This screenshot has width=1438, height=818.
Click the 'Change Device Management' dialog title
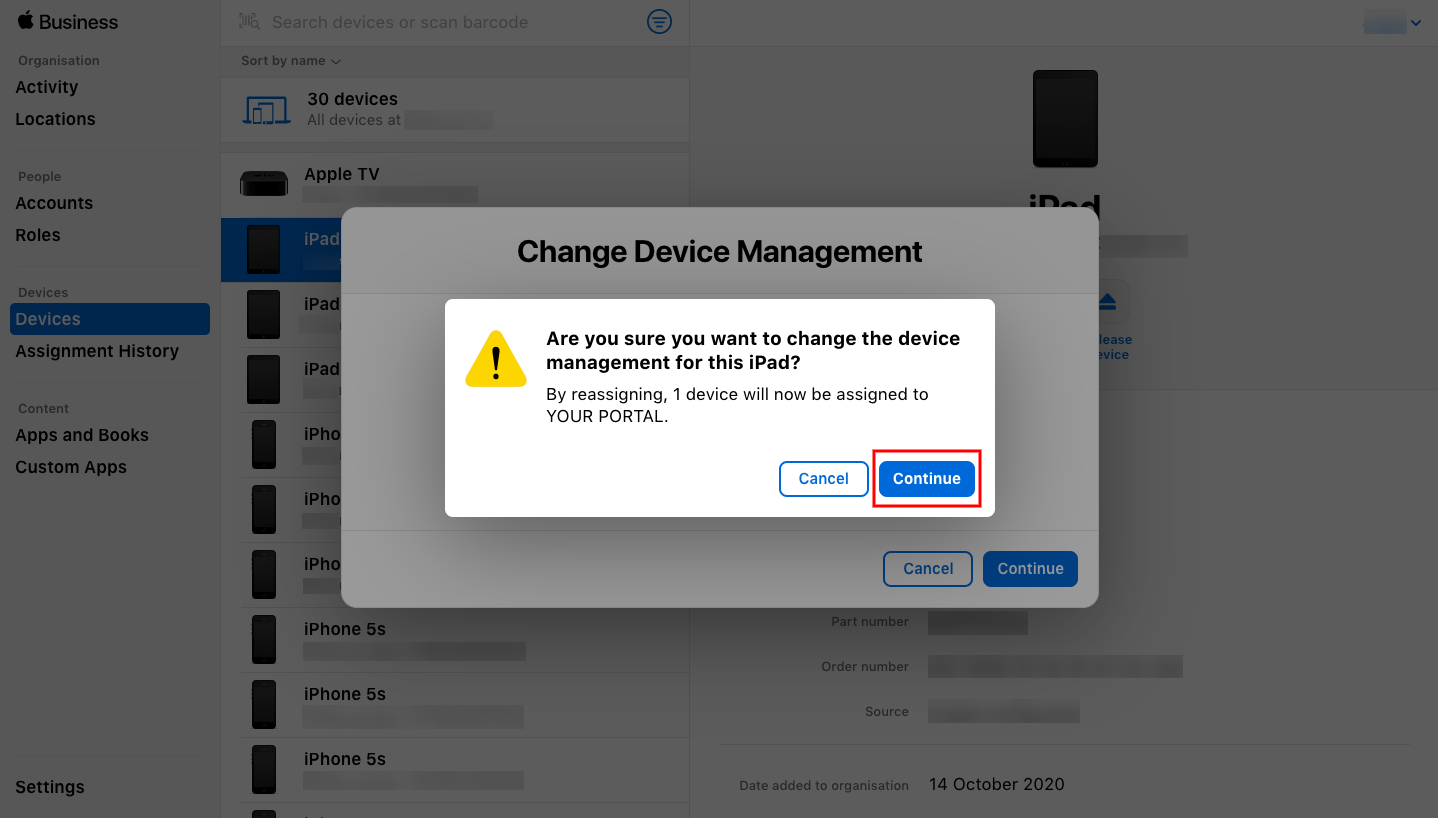pyautogui.click(x=720, y=251)
